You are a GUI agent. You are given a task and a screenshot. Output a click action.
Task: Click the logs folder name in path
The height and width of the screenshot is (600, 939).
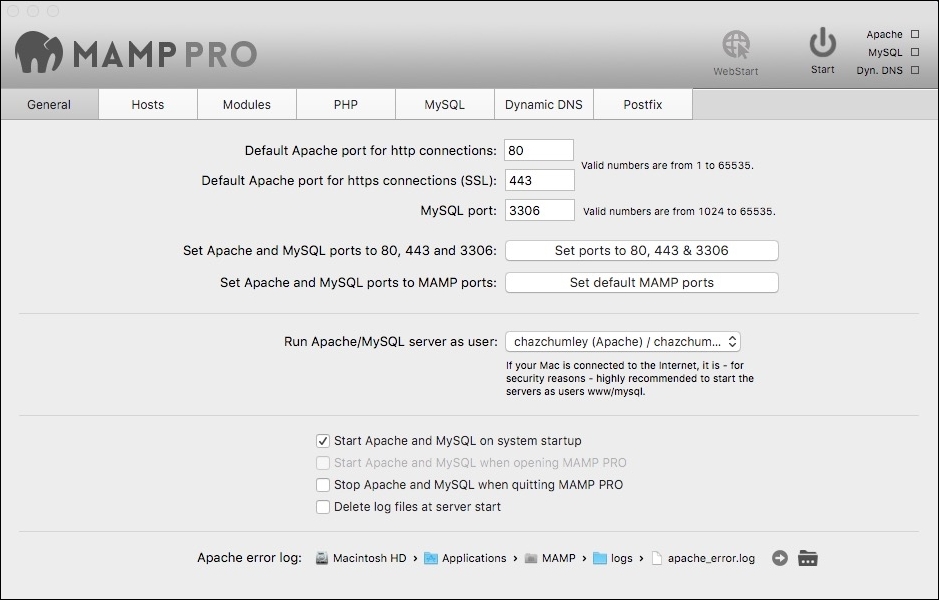tap(622, 558)
